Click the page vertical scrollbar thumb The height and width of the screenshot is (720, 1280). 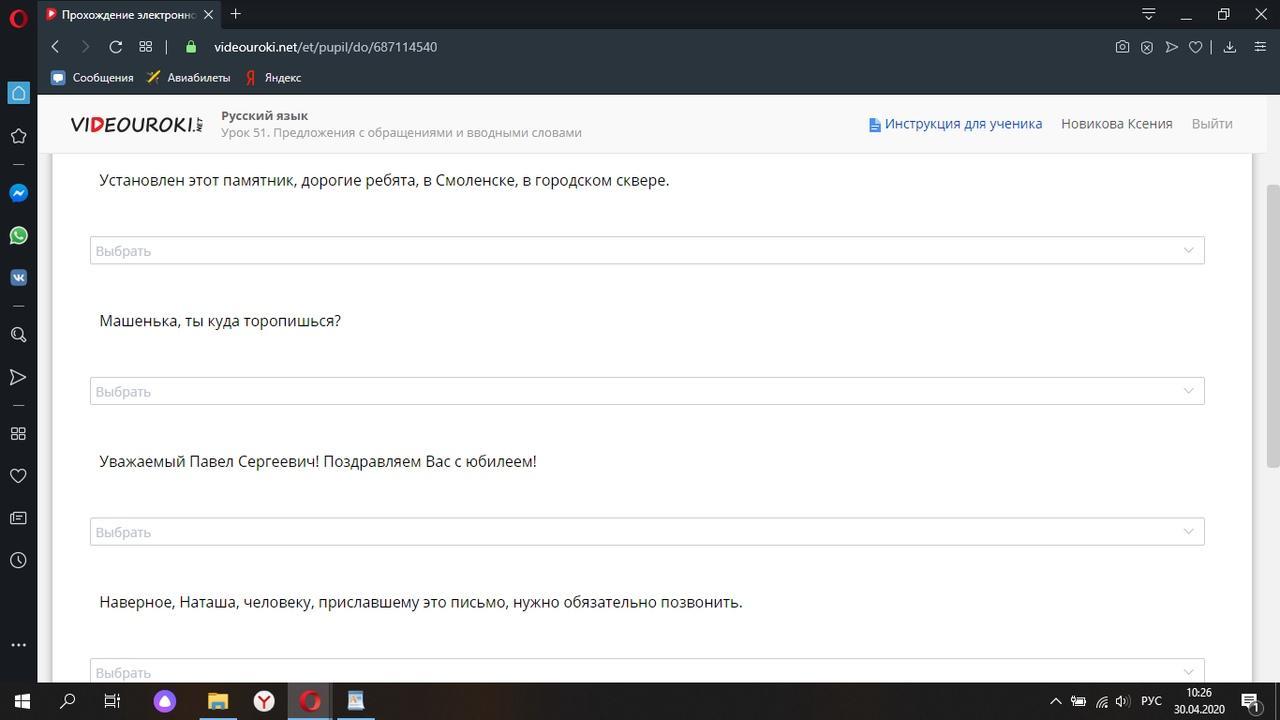[1273, 325]
